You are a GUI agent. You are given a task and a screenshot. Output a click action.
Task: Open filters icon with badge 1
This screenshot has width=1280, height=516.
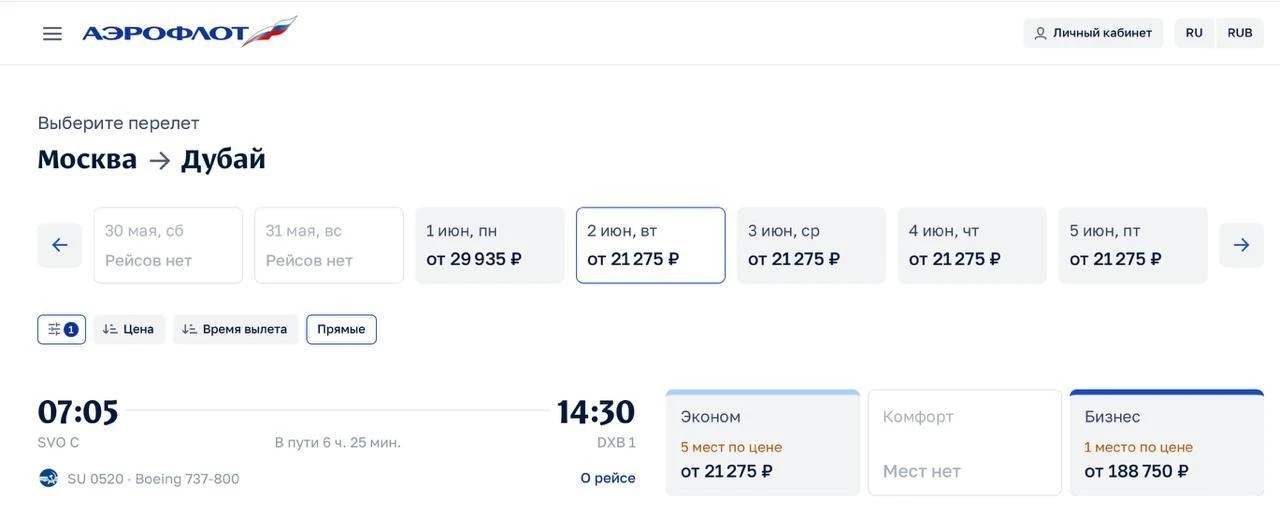(62, 329)
